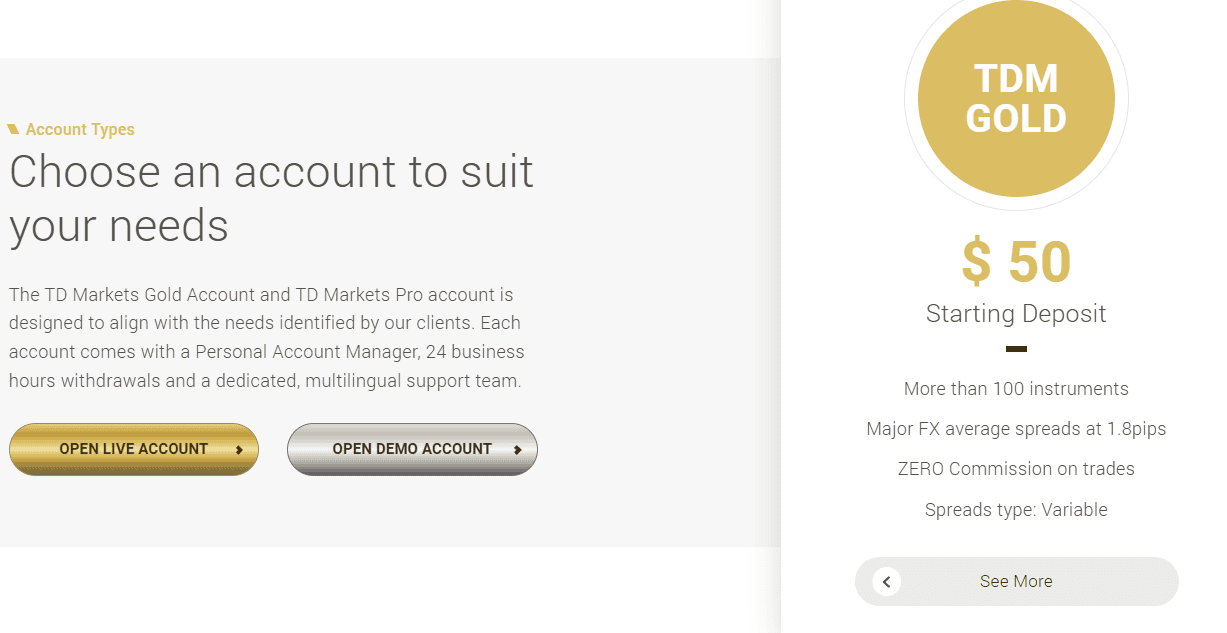1227x633 pixels.
Task: Click OPEN DEMO ACCOUNT
Action: click(412, 448)
